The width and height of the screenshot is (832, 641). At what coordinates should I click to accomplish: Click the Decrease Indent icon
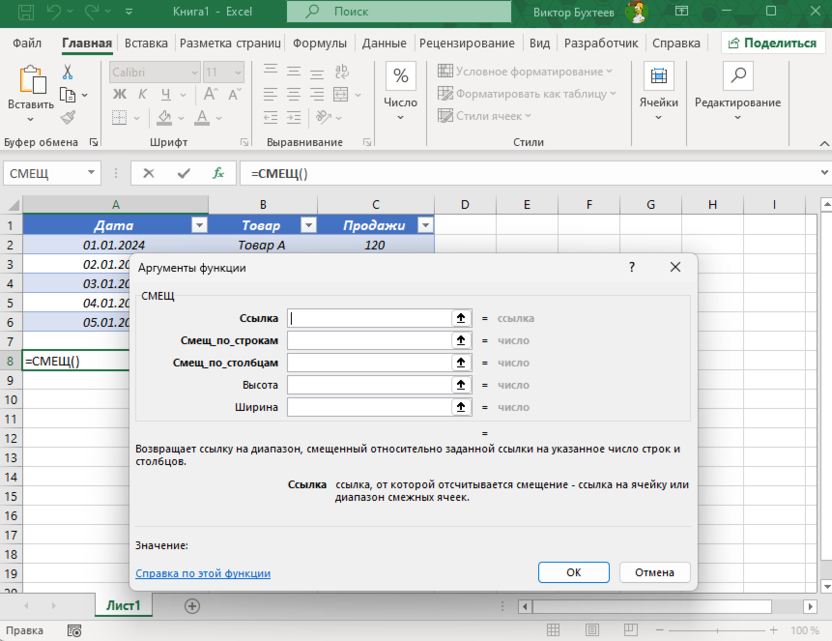pos(271,117)
